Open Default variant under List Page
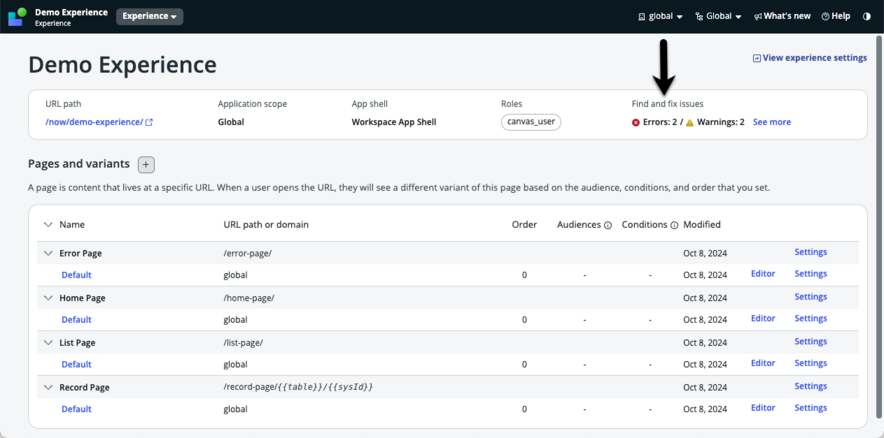Screen dimensions: 884x438 [76, 364]
